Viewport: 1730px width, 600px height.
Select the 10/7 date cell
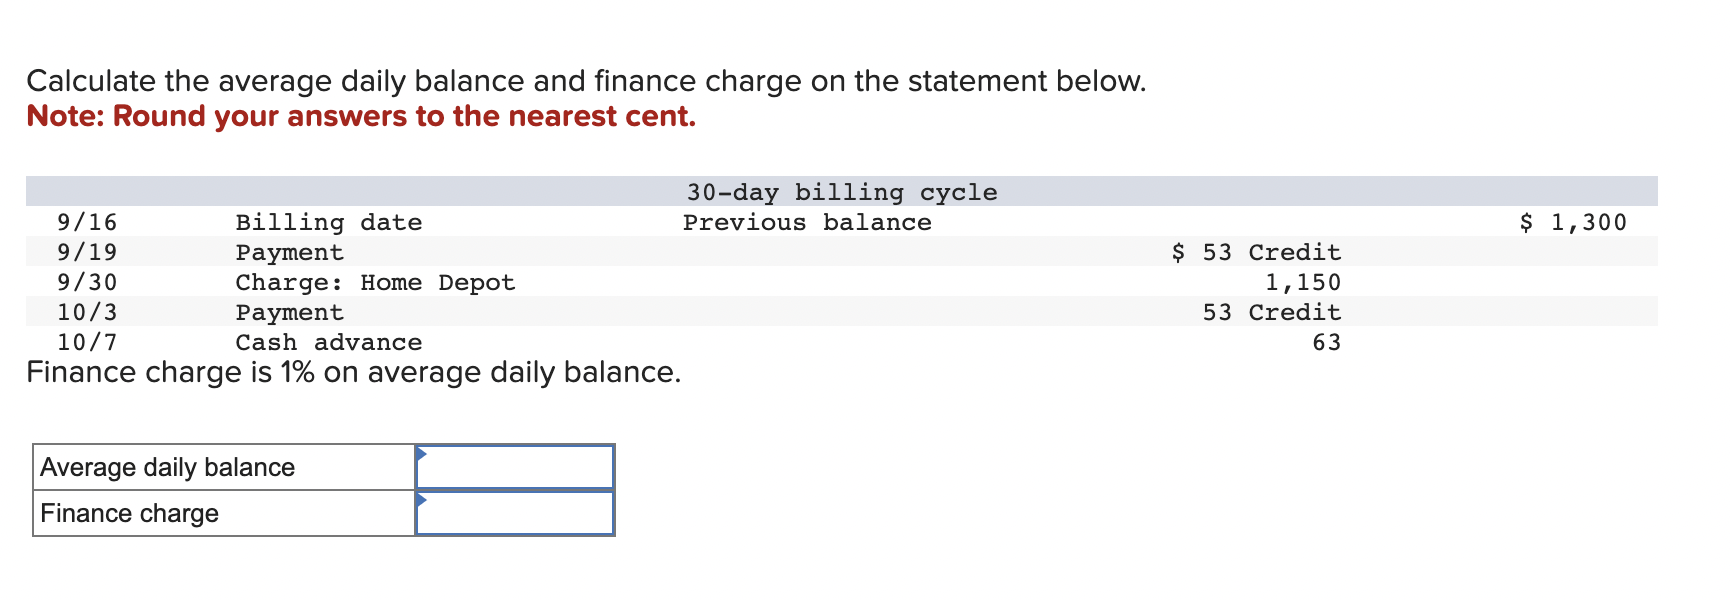(x=87, y=342)
